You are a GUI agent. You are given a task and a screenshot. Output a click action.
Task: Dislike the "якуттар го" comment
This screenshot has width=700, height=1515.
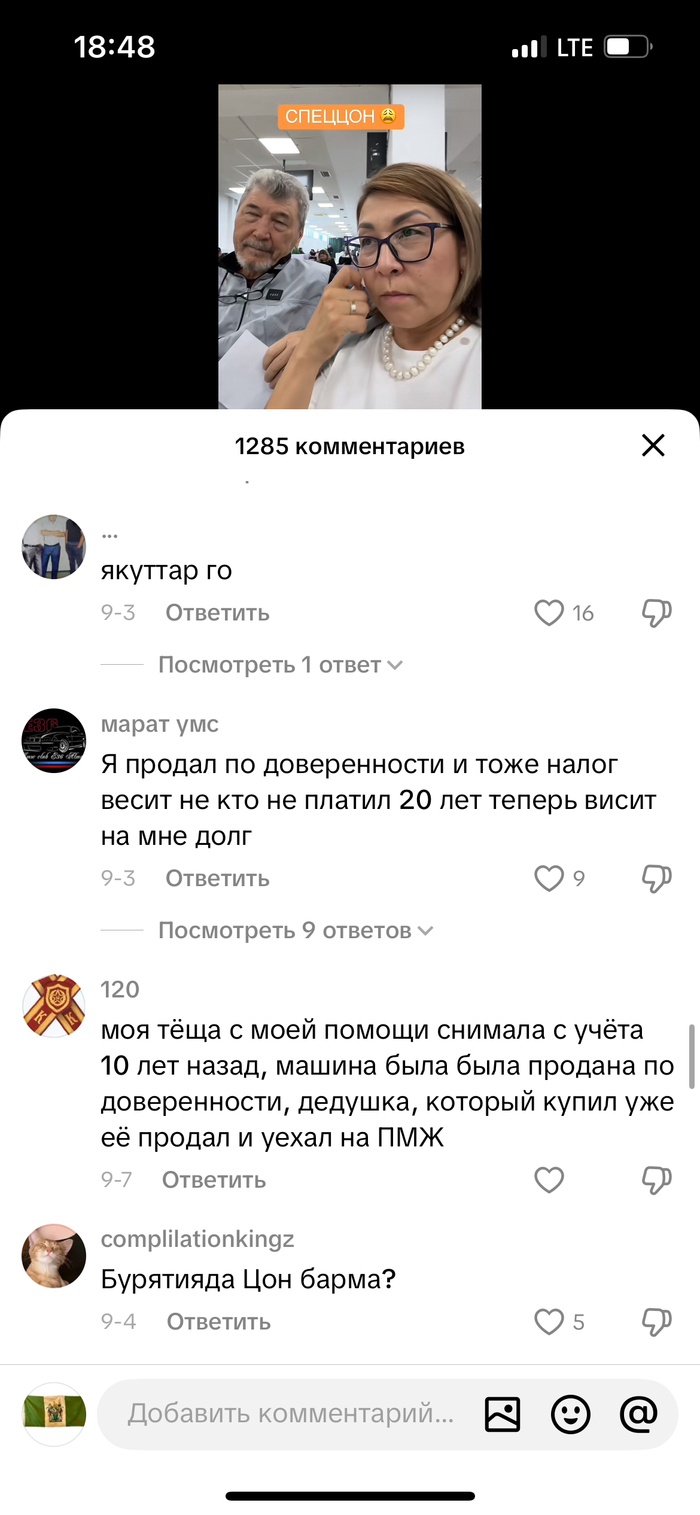656,613
